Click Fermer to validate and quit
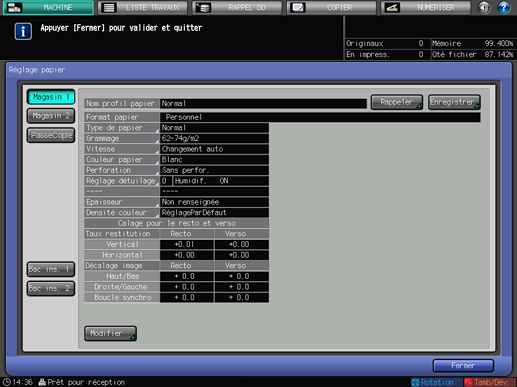The image size is (517, 387). pos(463,366)
